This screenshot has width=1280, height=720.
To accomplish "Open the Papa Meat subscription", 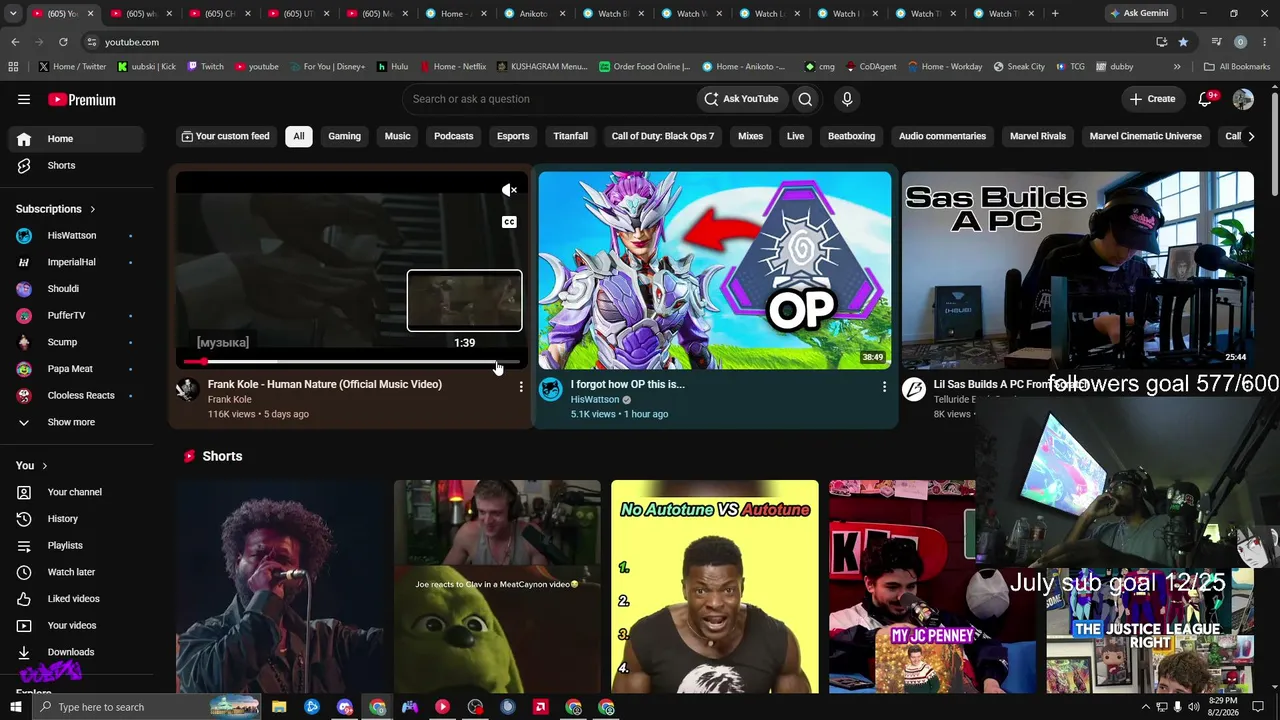I will [76, 369].
